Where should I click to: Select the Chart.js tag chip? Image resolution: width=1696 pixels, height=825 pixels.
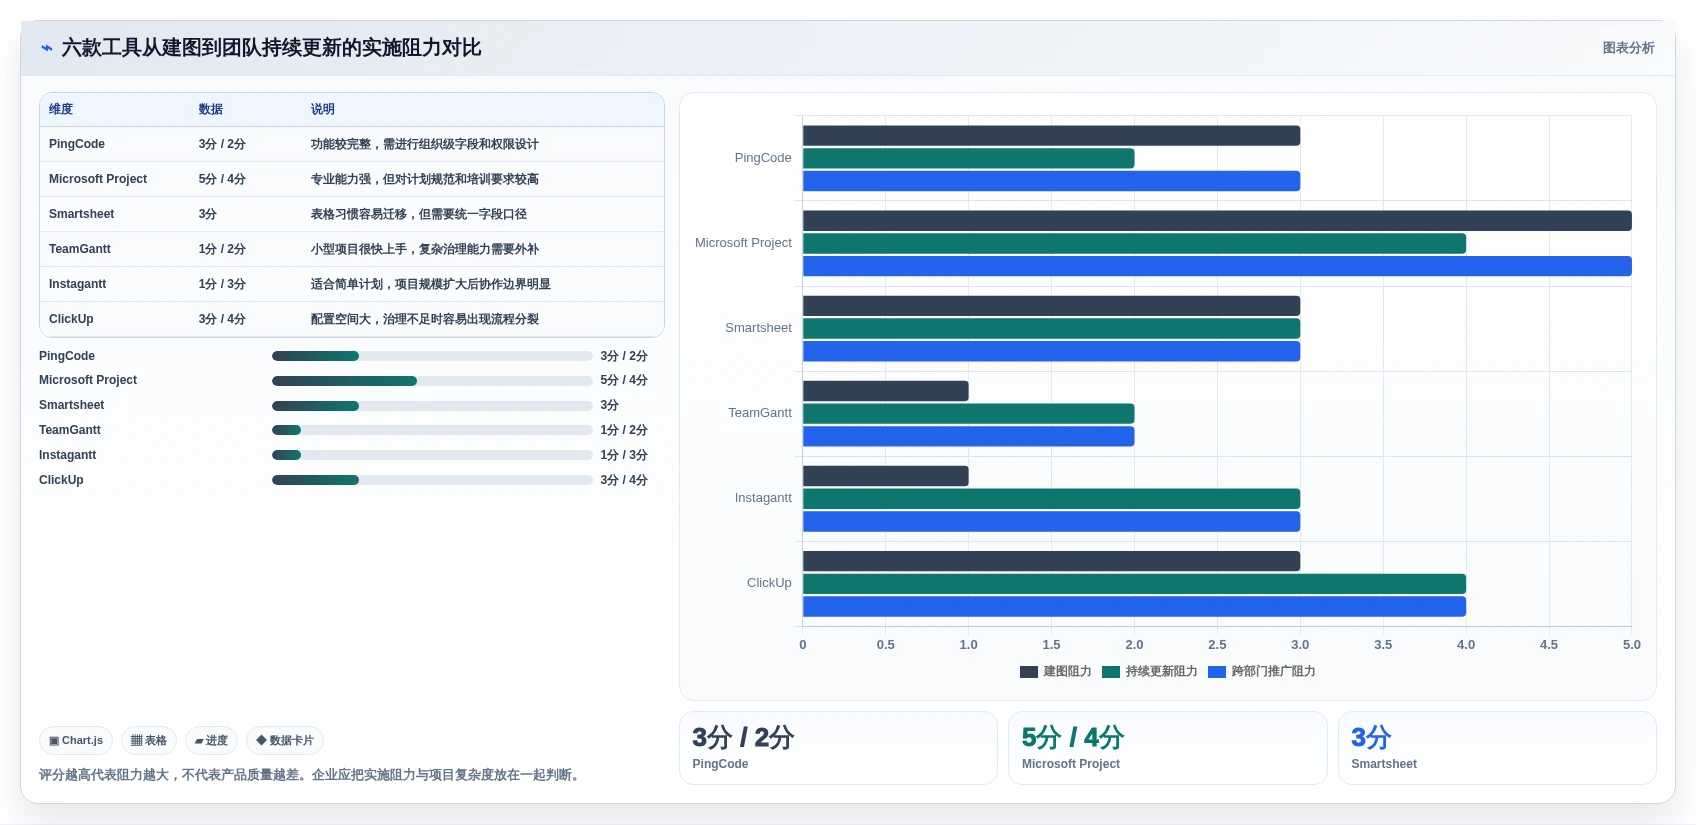coord(76,741)
